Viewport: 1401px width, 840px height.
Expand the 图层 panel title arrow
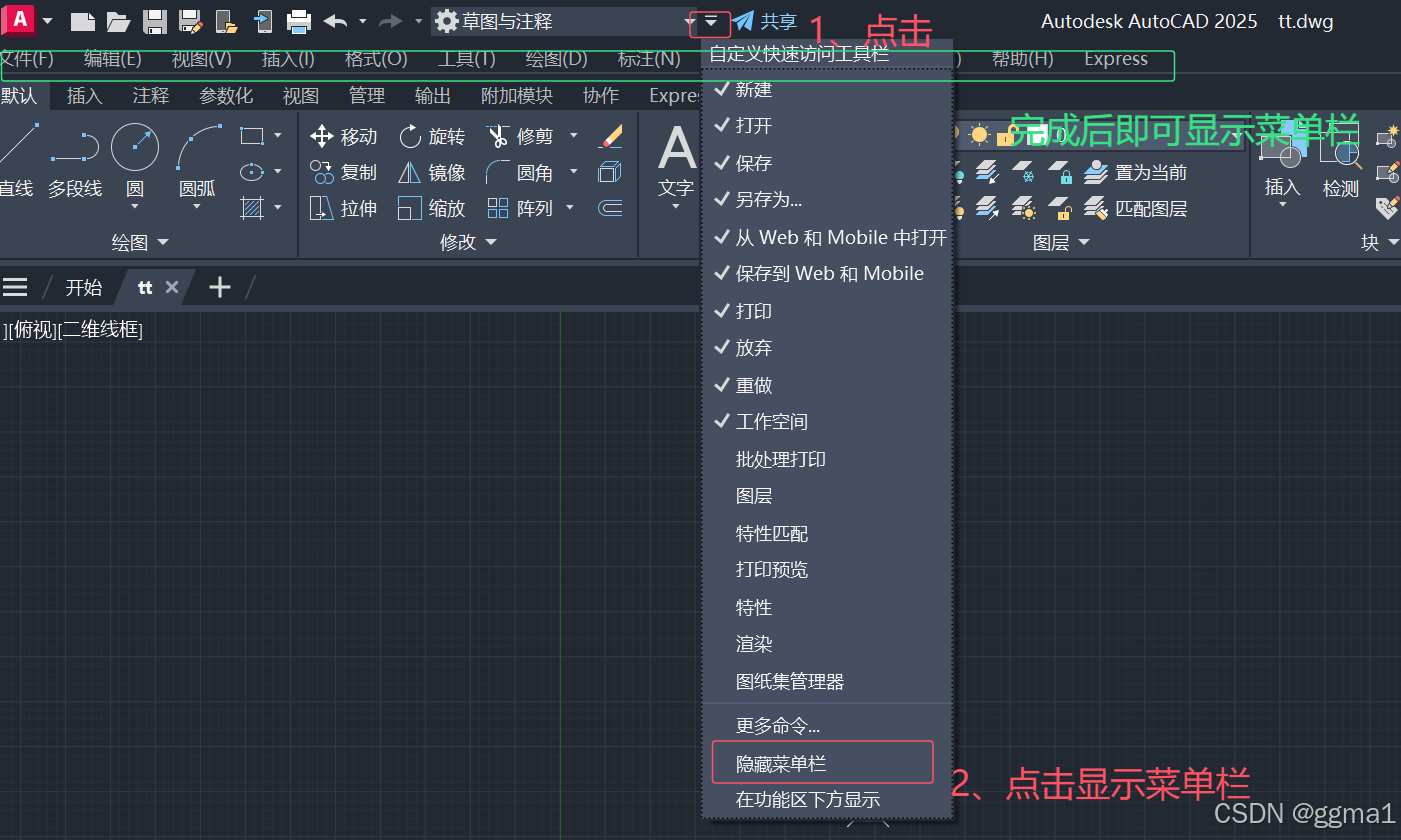(x=1083, y=243)
